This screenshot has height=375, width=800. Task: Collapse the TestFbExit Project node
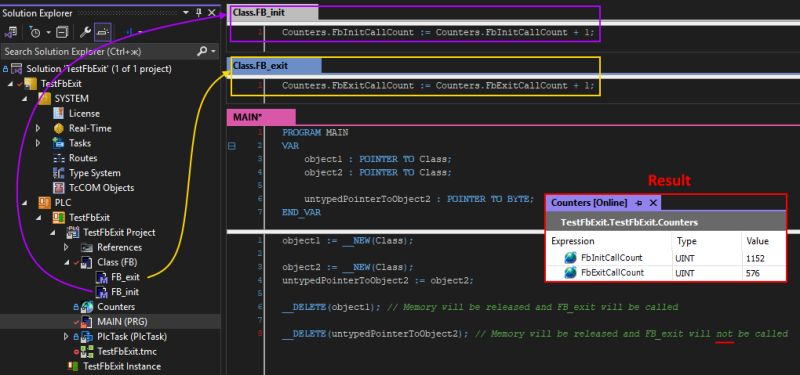pyautogui.click(x=53, y=233)
